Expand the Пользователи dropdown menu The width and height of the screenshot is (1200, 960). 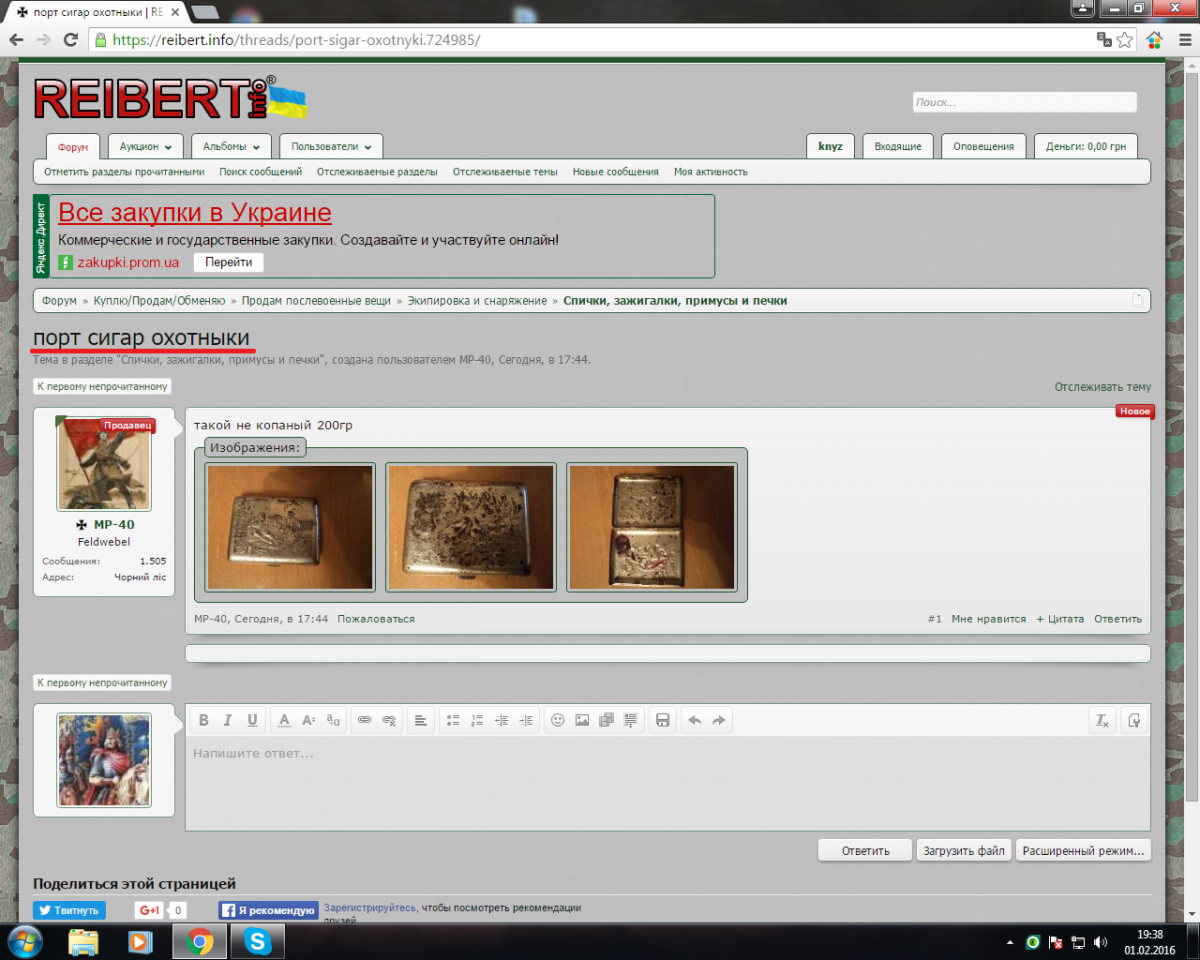[331, 146]
